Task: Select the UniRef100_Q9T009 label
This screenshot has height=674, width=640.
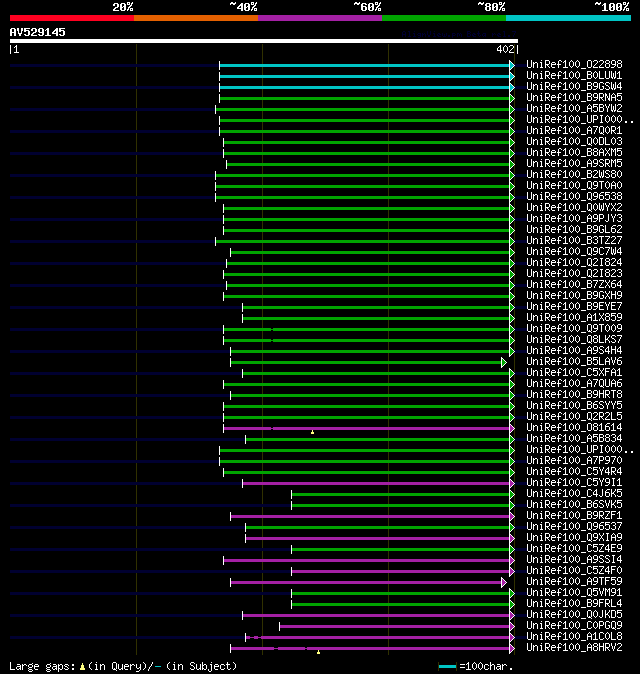Action: point(574,328)
